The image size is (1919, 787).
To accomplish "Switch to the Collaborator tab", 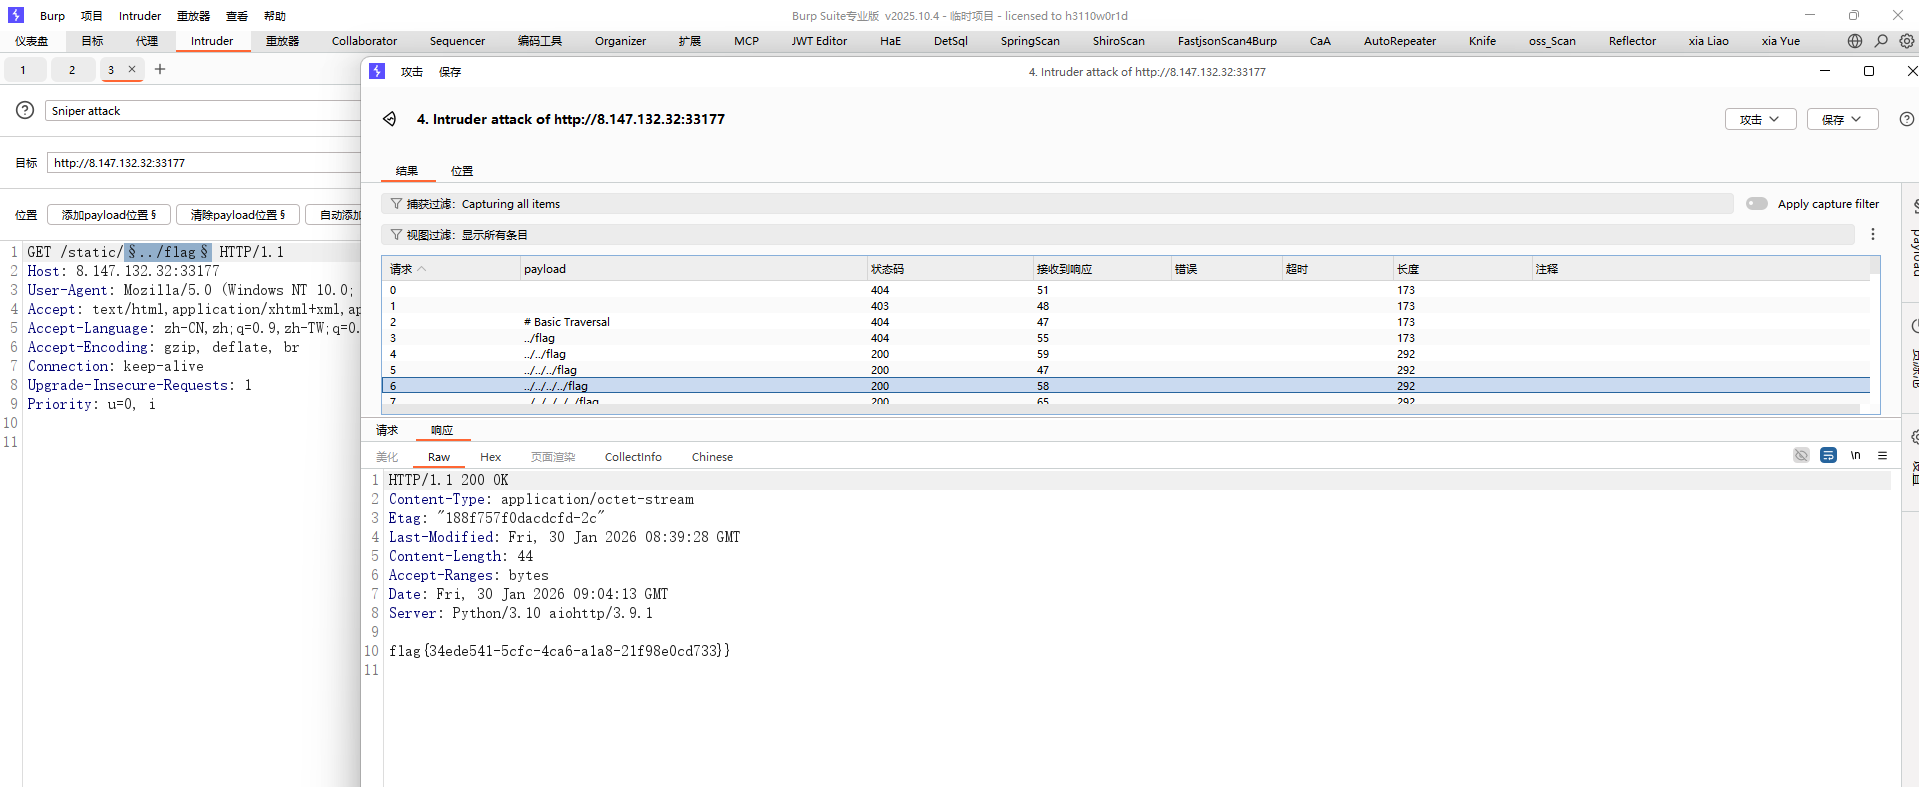I will [x=364, y=41].
